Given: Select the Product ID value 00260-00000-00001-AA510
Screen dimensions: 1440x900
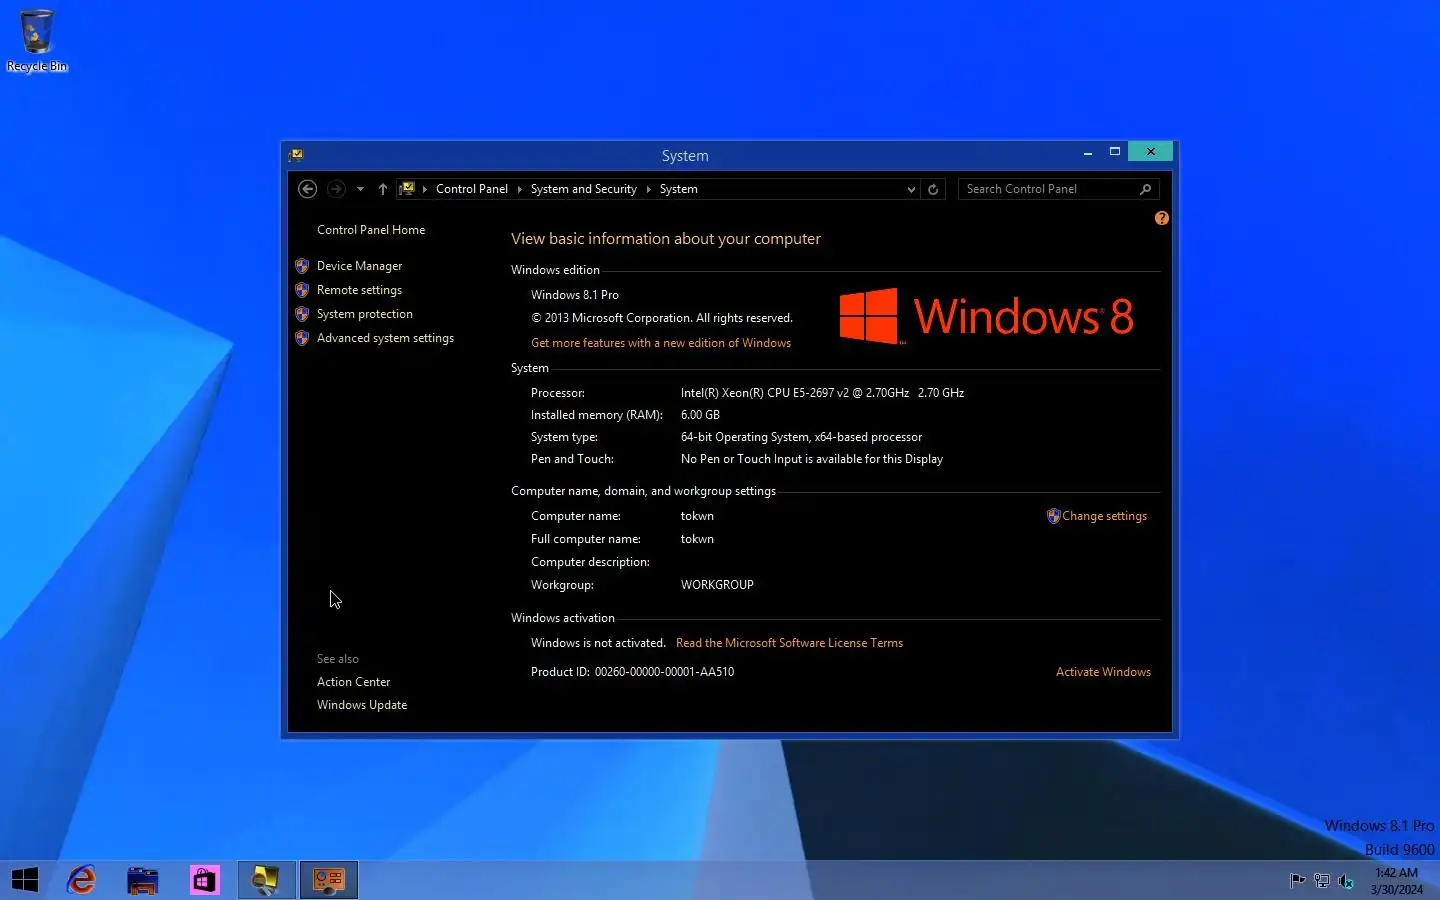Looking at the screenshot, I should [664, 672].
